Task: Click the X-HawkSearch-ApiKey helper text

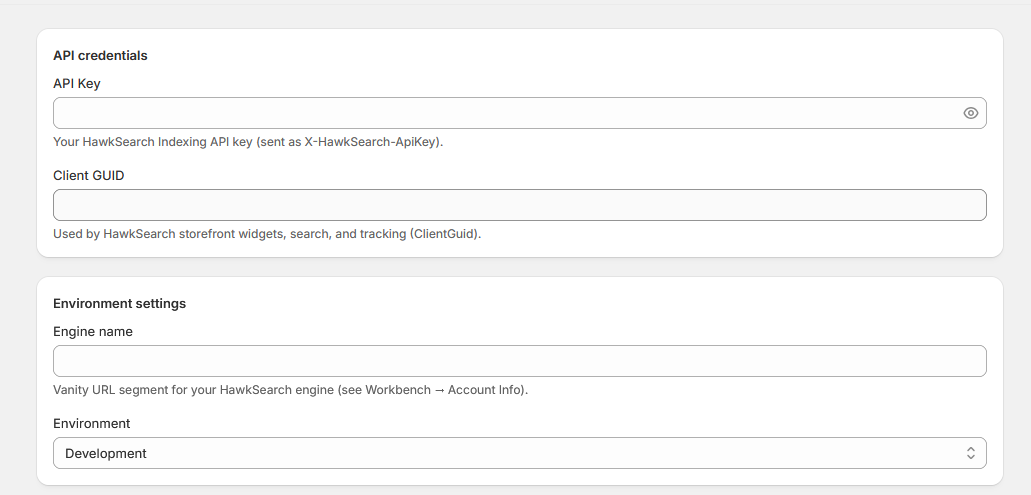Action: point(249,142)
